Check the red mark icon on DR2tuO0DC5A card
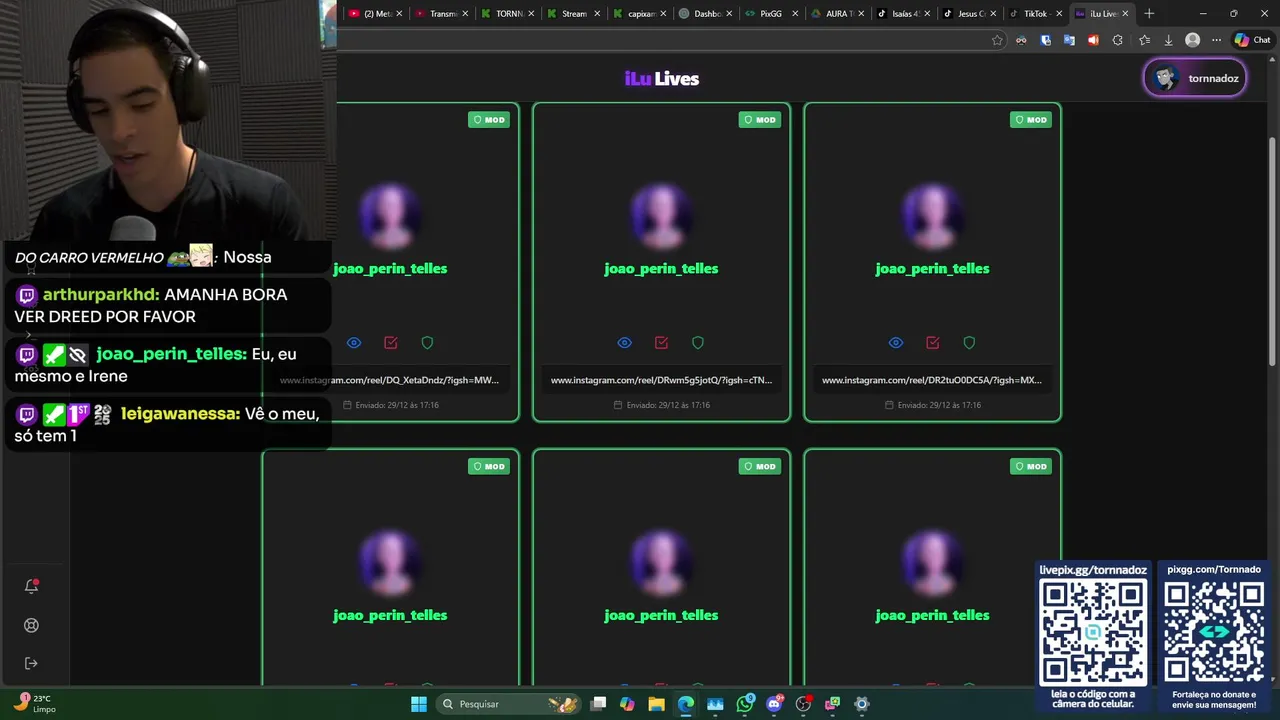1280x720 pixels. click(933, 343)
